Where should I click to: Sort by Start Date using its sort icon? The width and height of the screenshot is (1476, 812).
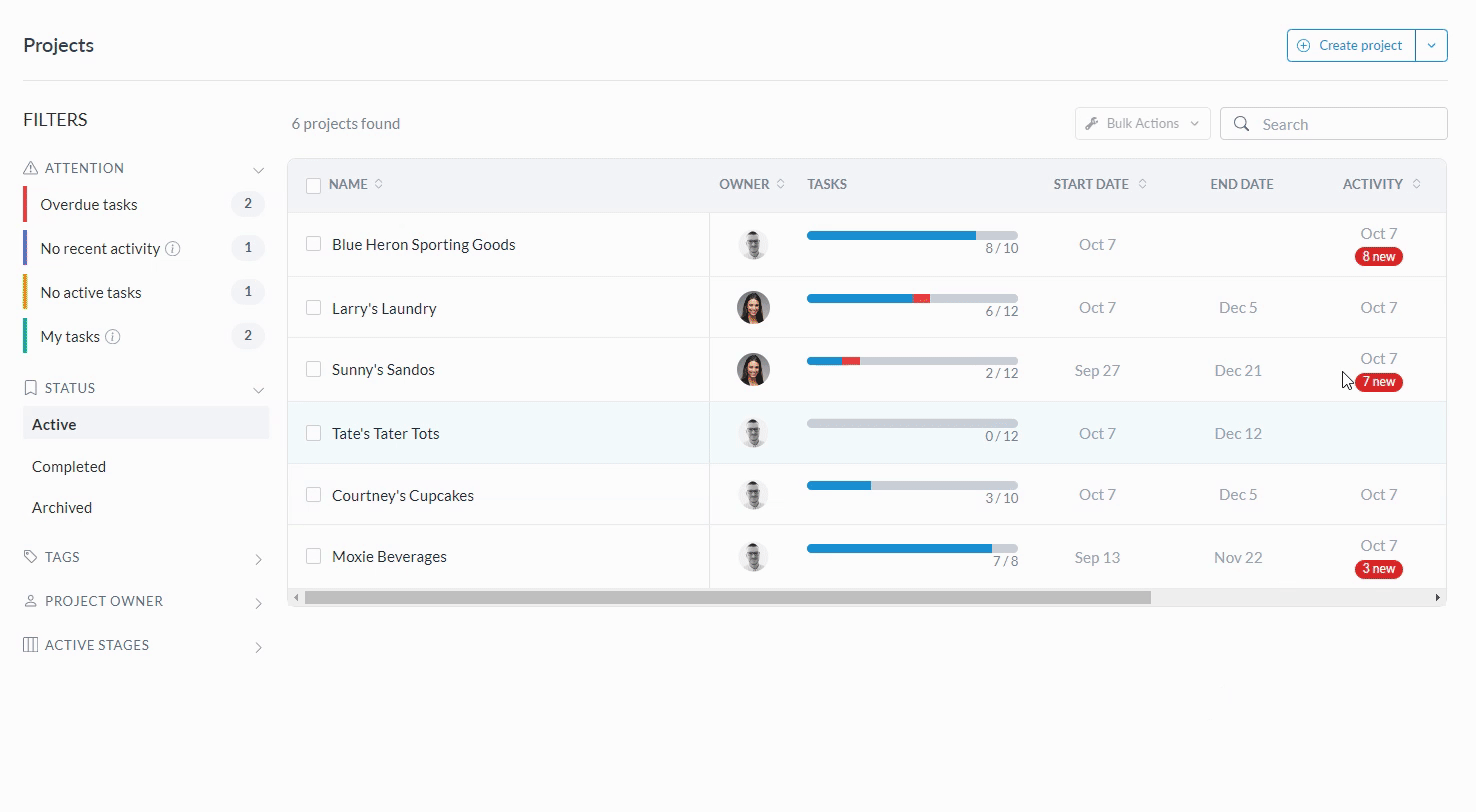1142,184
